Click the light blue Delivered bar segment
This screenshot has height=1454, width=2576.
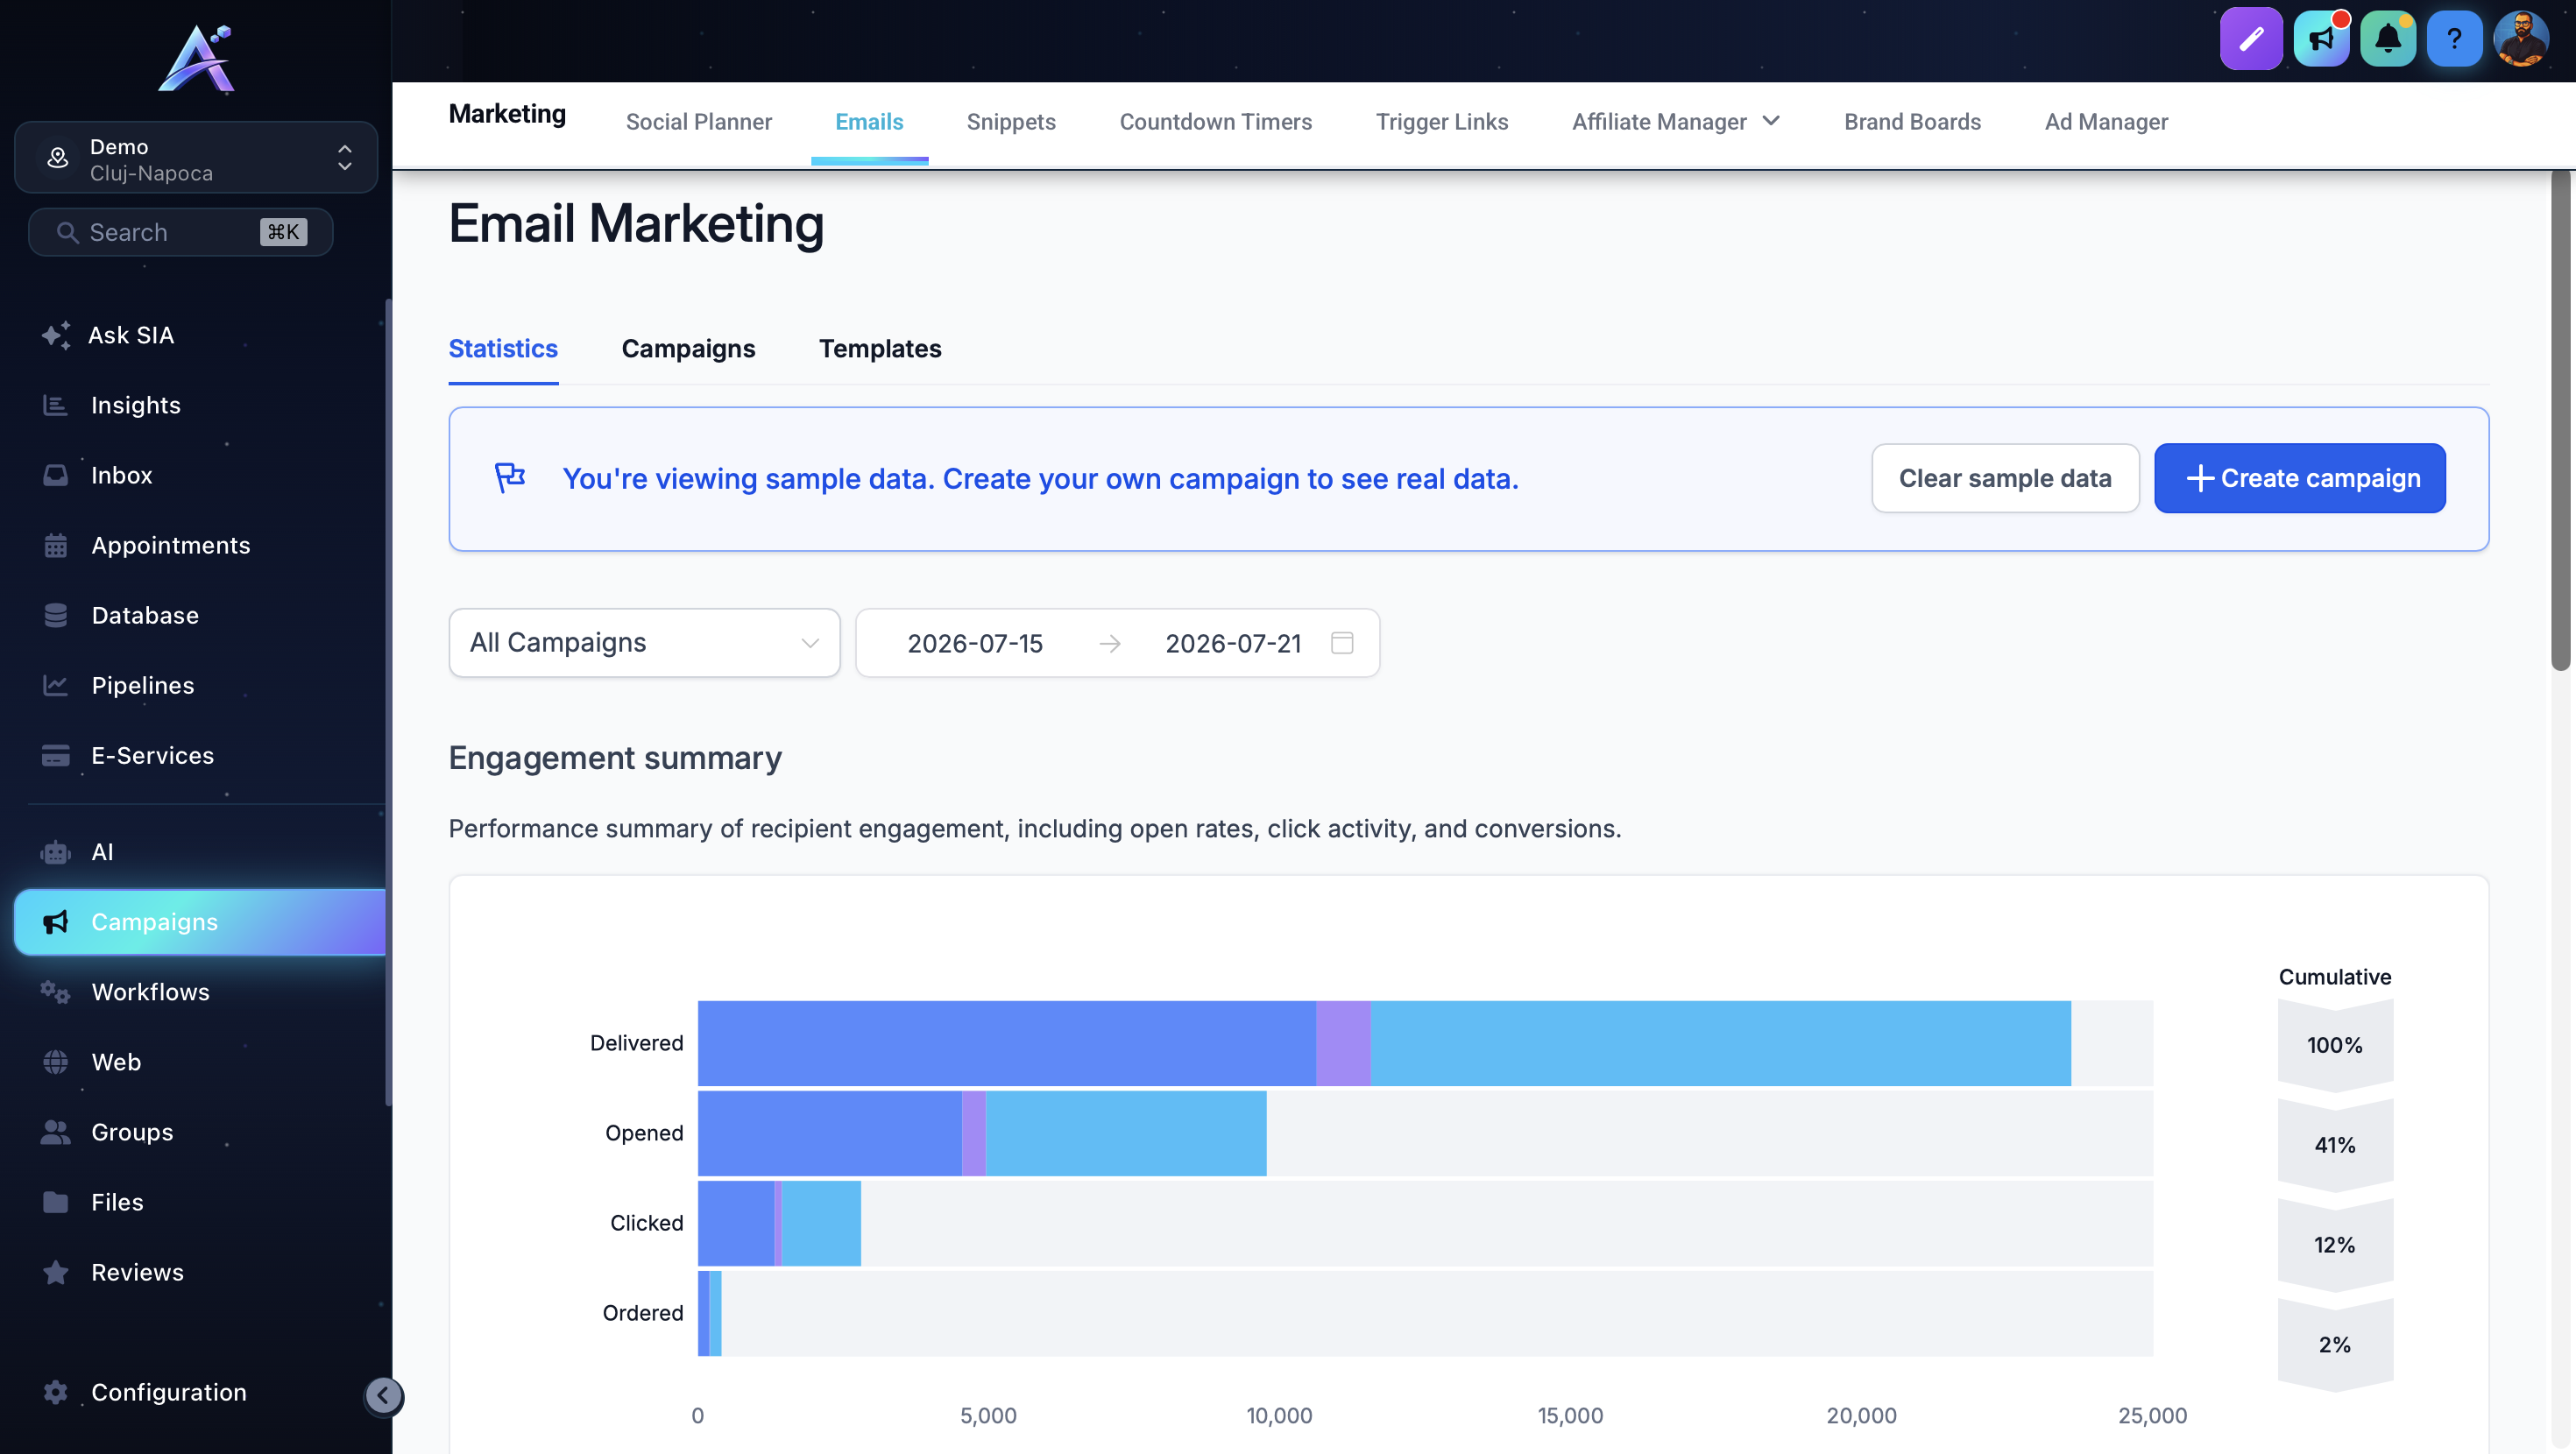click(x=1720, y=1043)
